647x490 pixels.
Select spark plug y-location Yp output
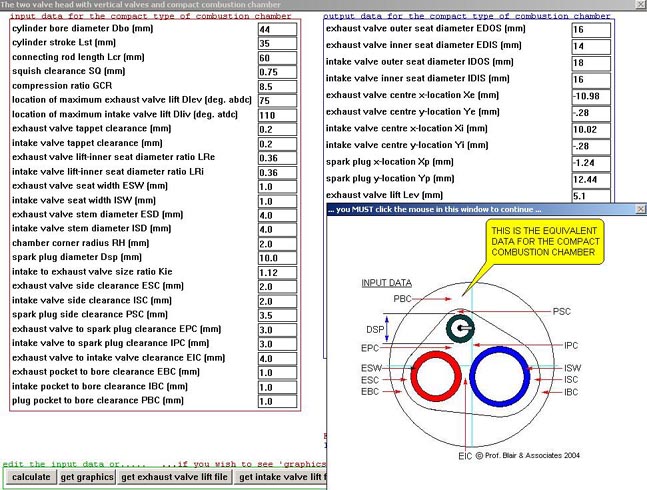coord(591,180)
